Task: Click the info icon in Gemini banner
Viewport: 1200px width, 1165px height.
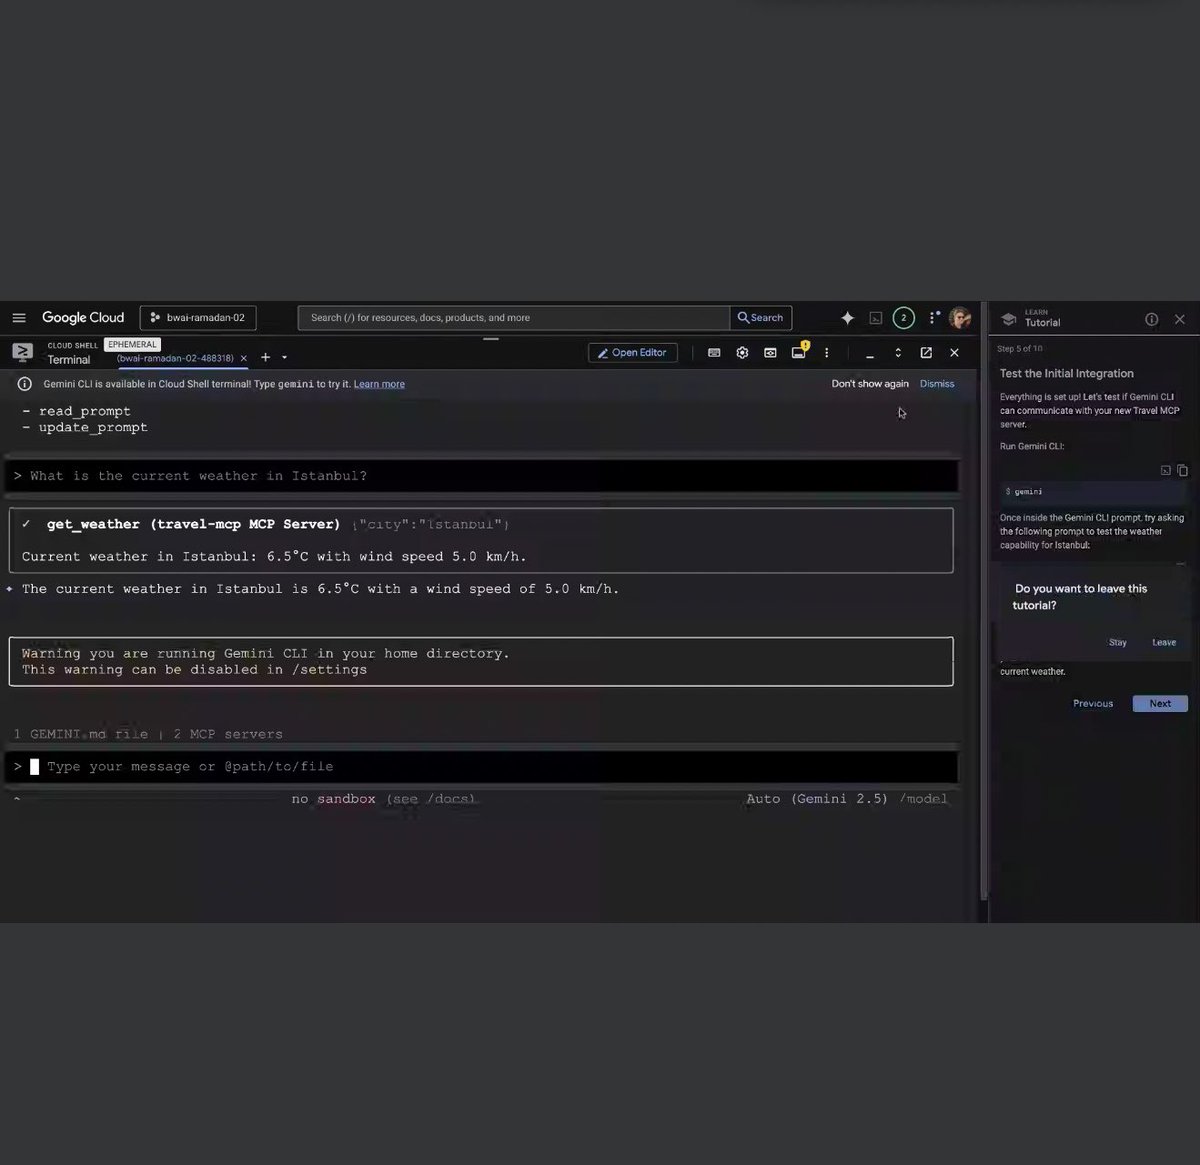Action: coord(25,384)
